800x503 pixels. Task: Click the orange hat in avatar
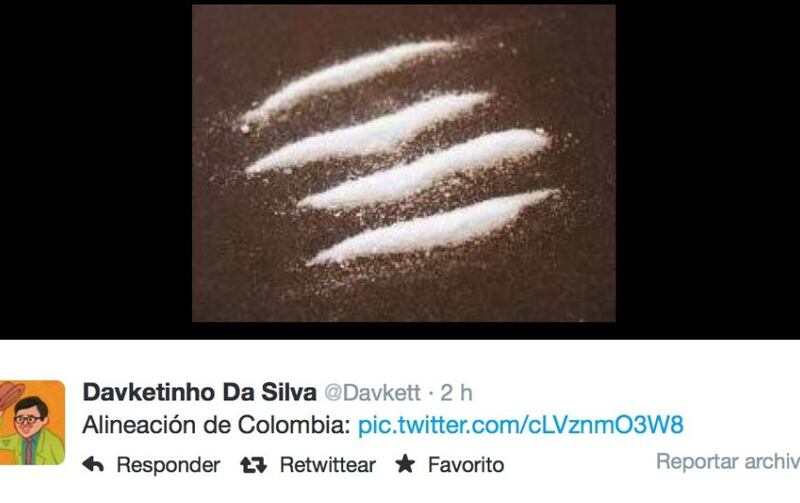11,394
